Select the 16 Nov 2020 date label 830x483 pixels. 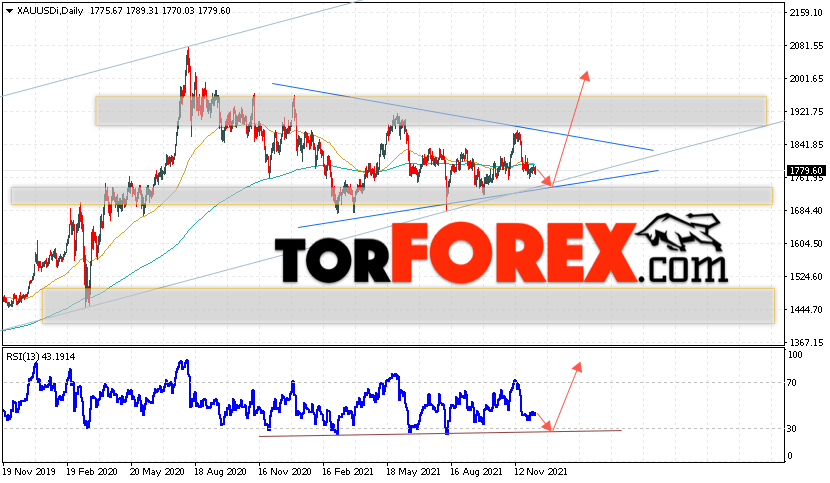pos(285,471)
